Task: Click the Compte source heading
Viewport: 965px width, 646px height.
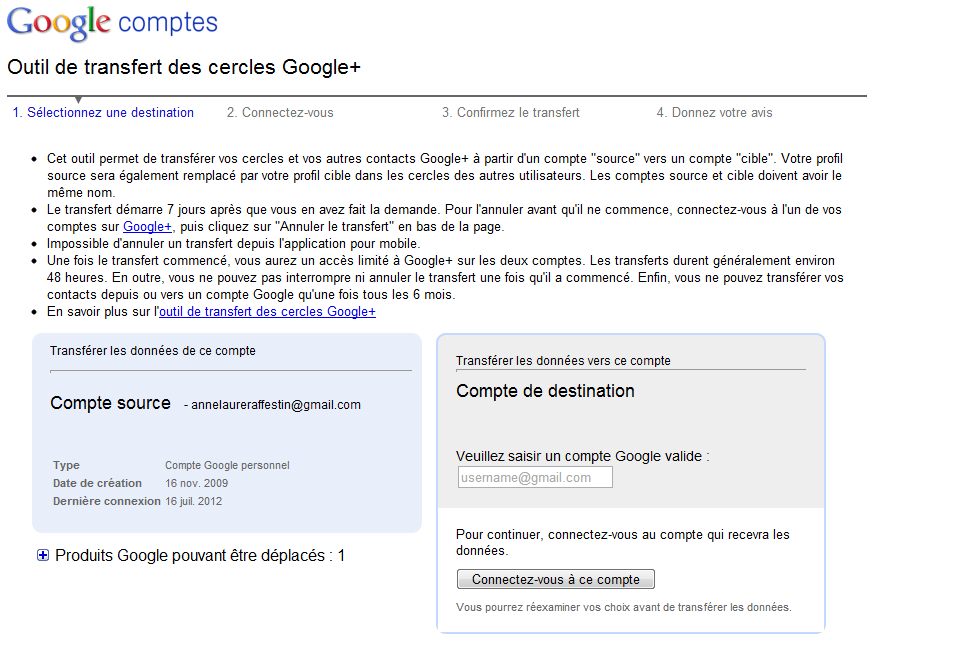Action: point(110,403)
